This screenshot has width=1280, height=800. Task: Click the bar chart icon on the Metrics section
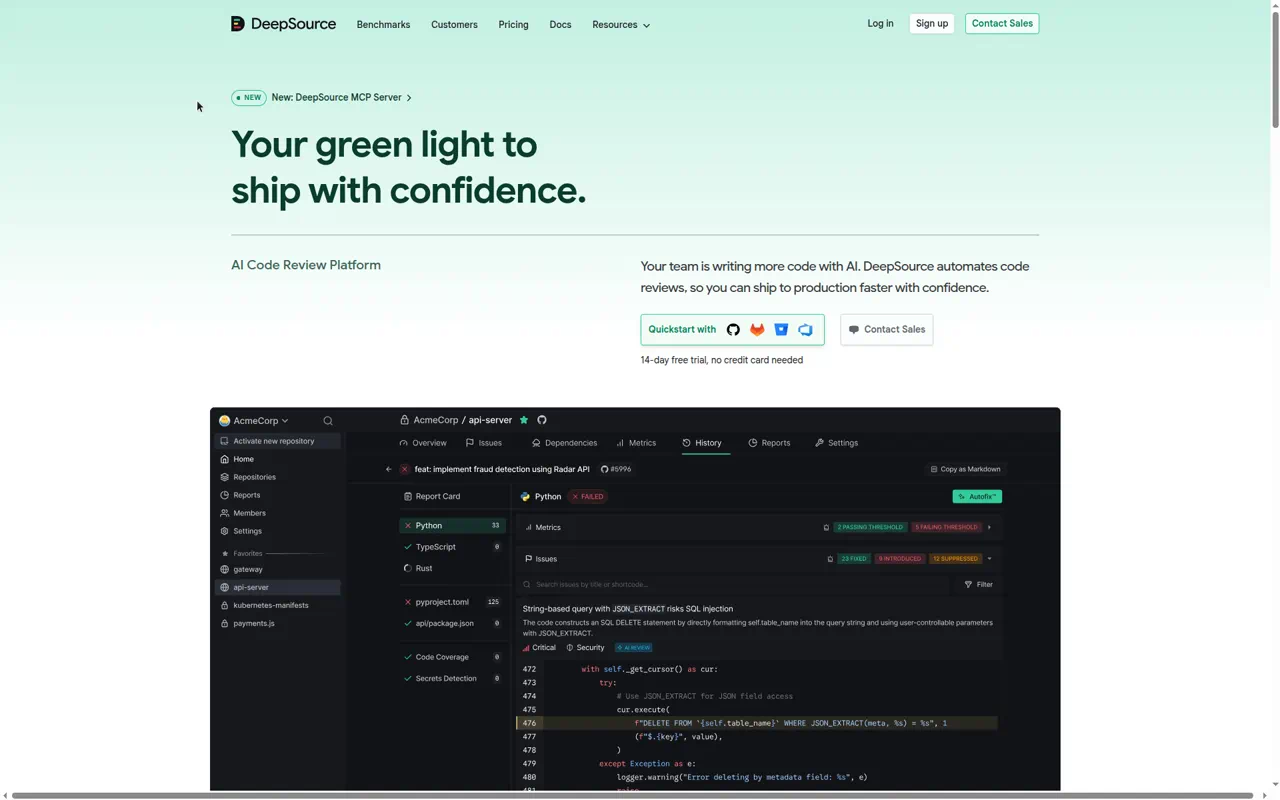coord(528,527)
